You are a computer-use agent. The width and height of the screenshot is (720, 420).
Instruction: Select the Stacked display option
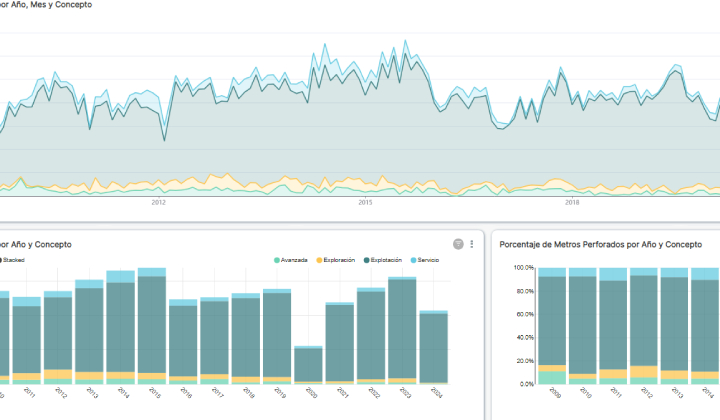click(x=12, y=260)
